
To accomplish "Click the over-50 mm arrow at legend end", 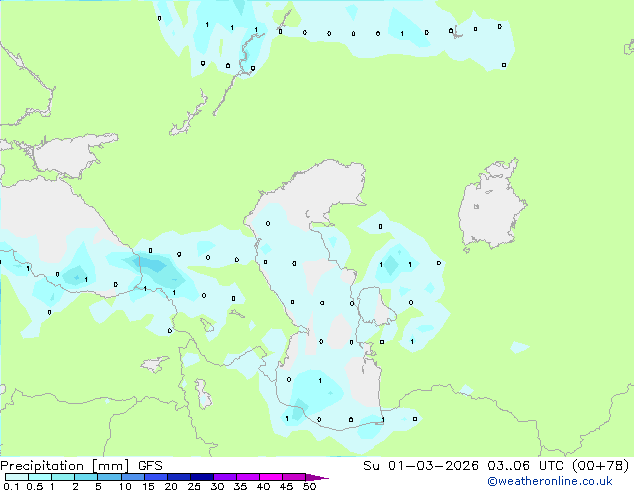I will click(317, 477).
